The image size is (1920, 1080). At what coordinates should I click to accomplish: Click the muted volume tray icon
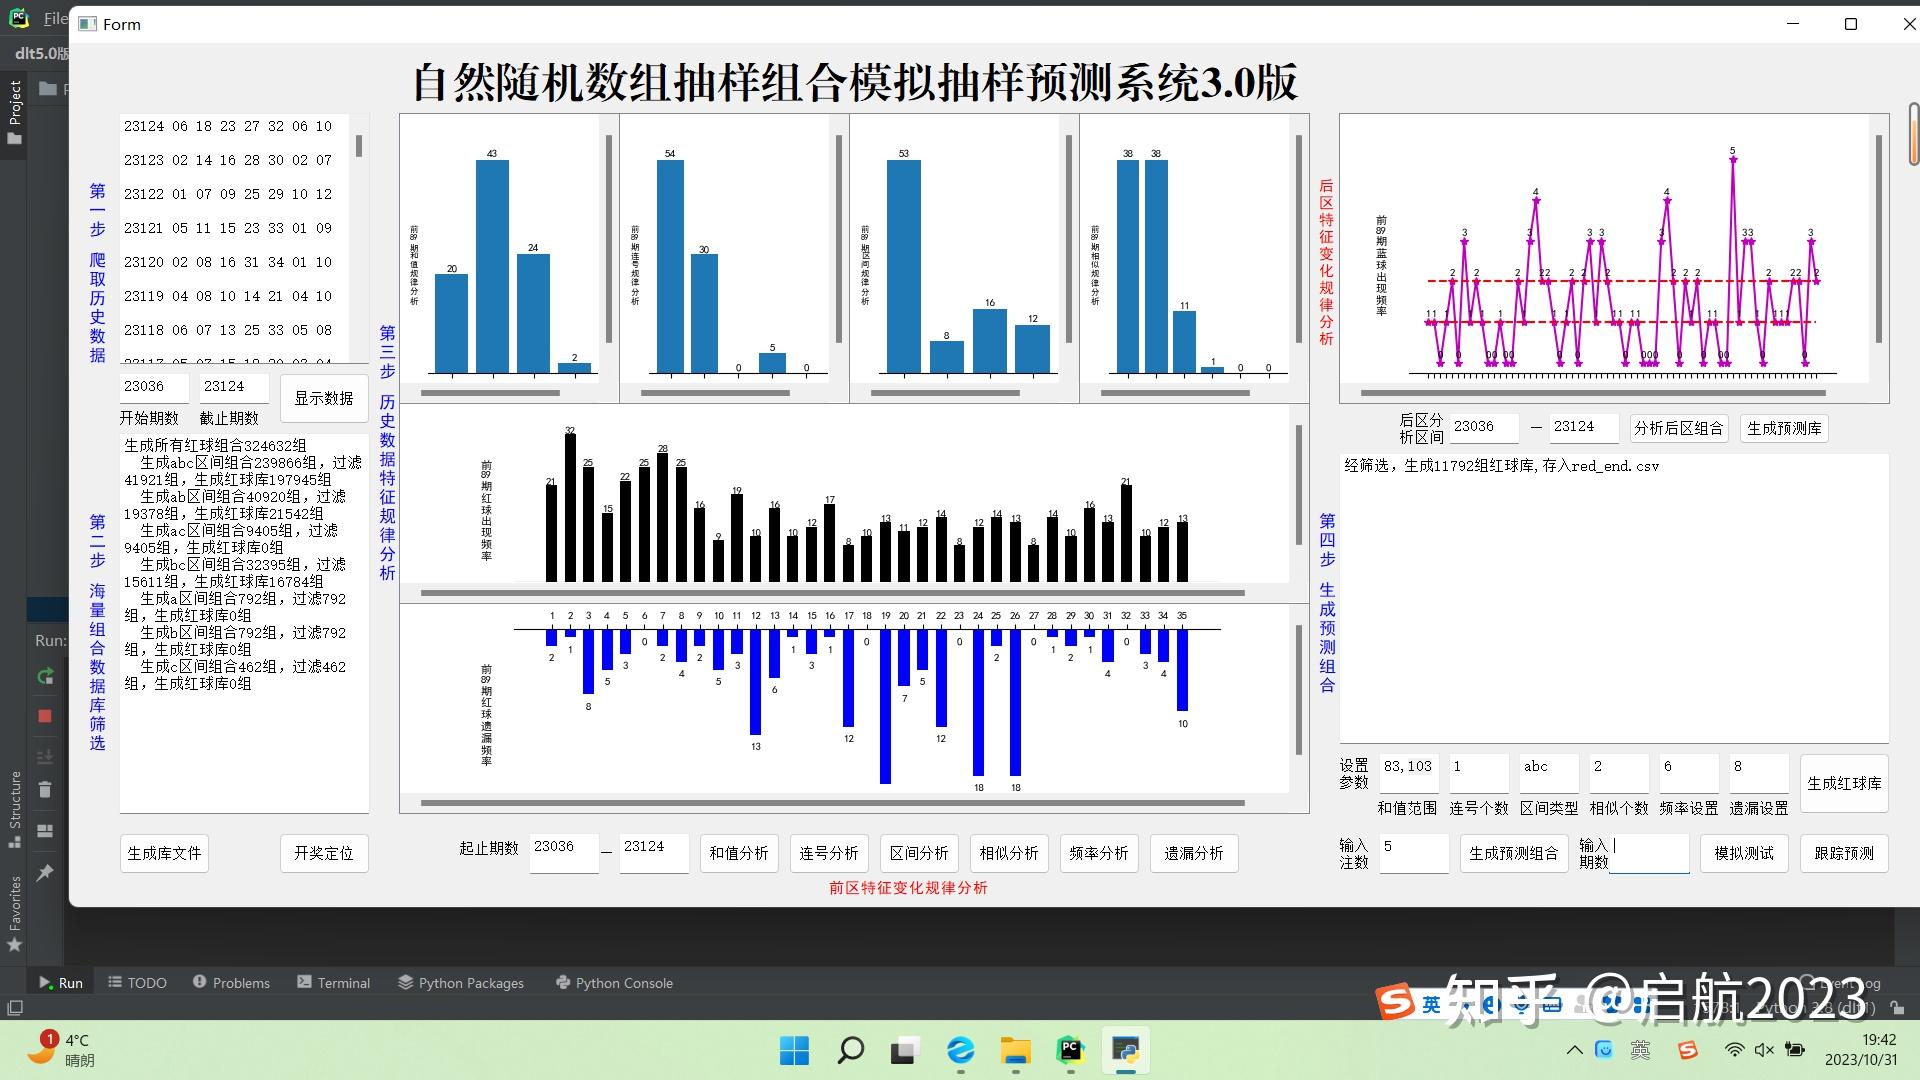(x=1764, y=1050)
